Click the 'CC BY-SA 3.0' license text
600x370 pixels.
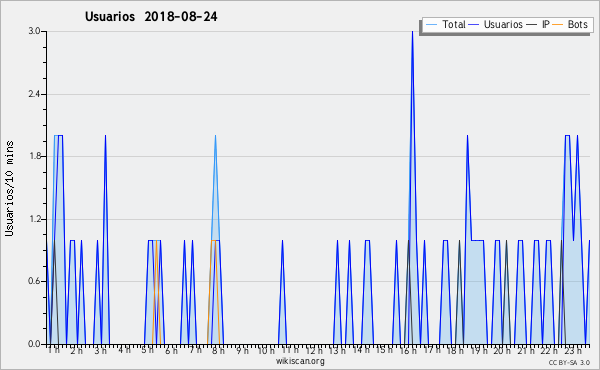coord(569,363)
